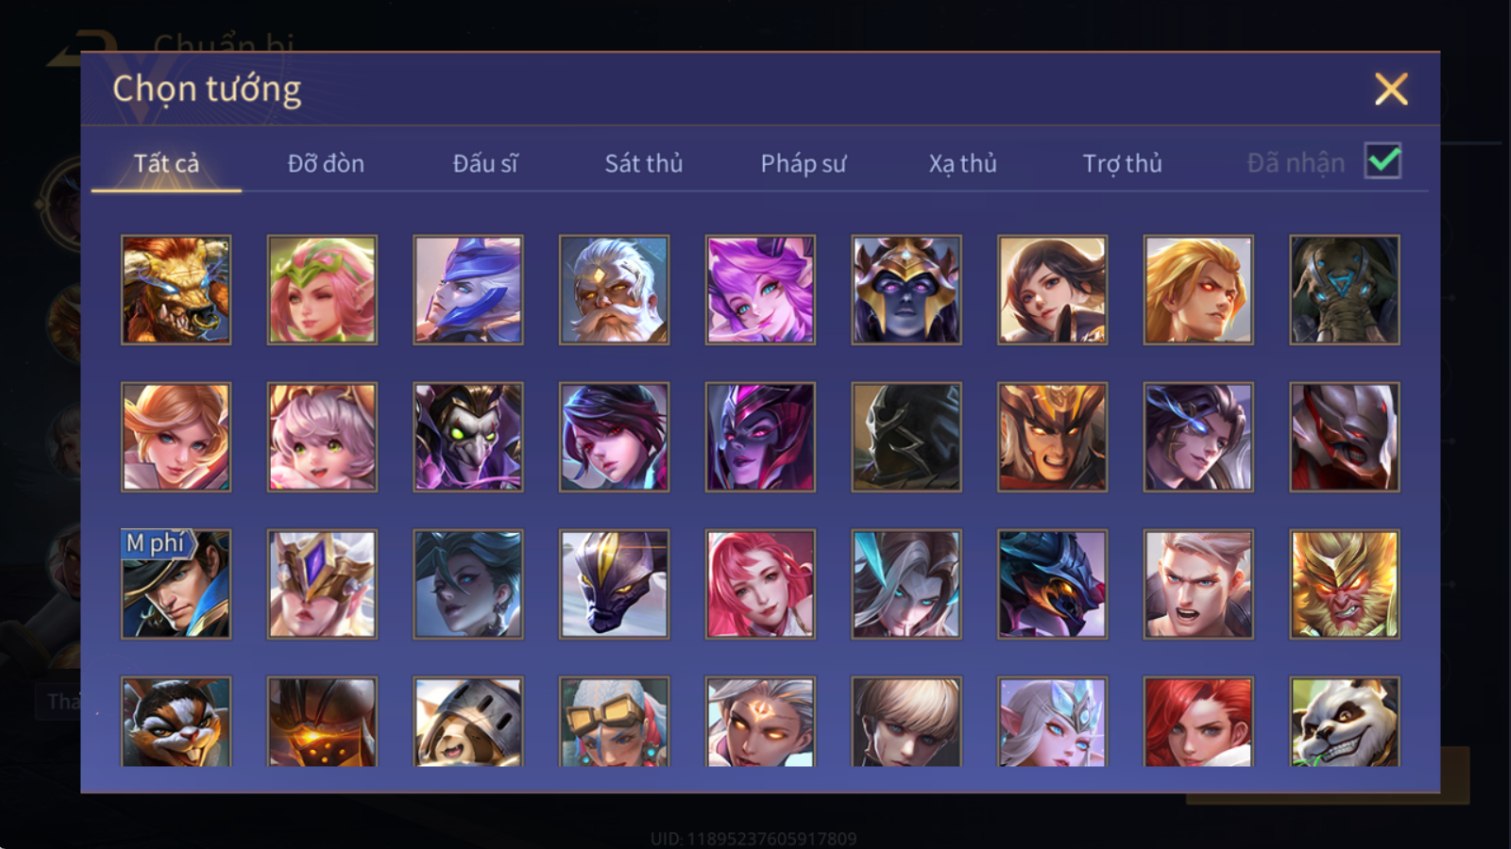Select the green-eyed plague mask hero
The width and height of the screenshot is (1511, 849).
pyautogui.click(x=468, y=437)
